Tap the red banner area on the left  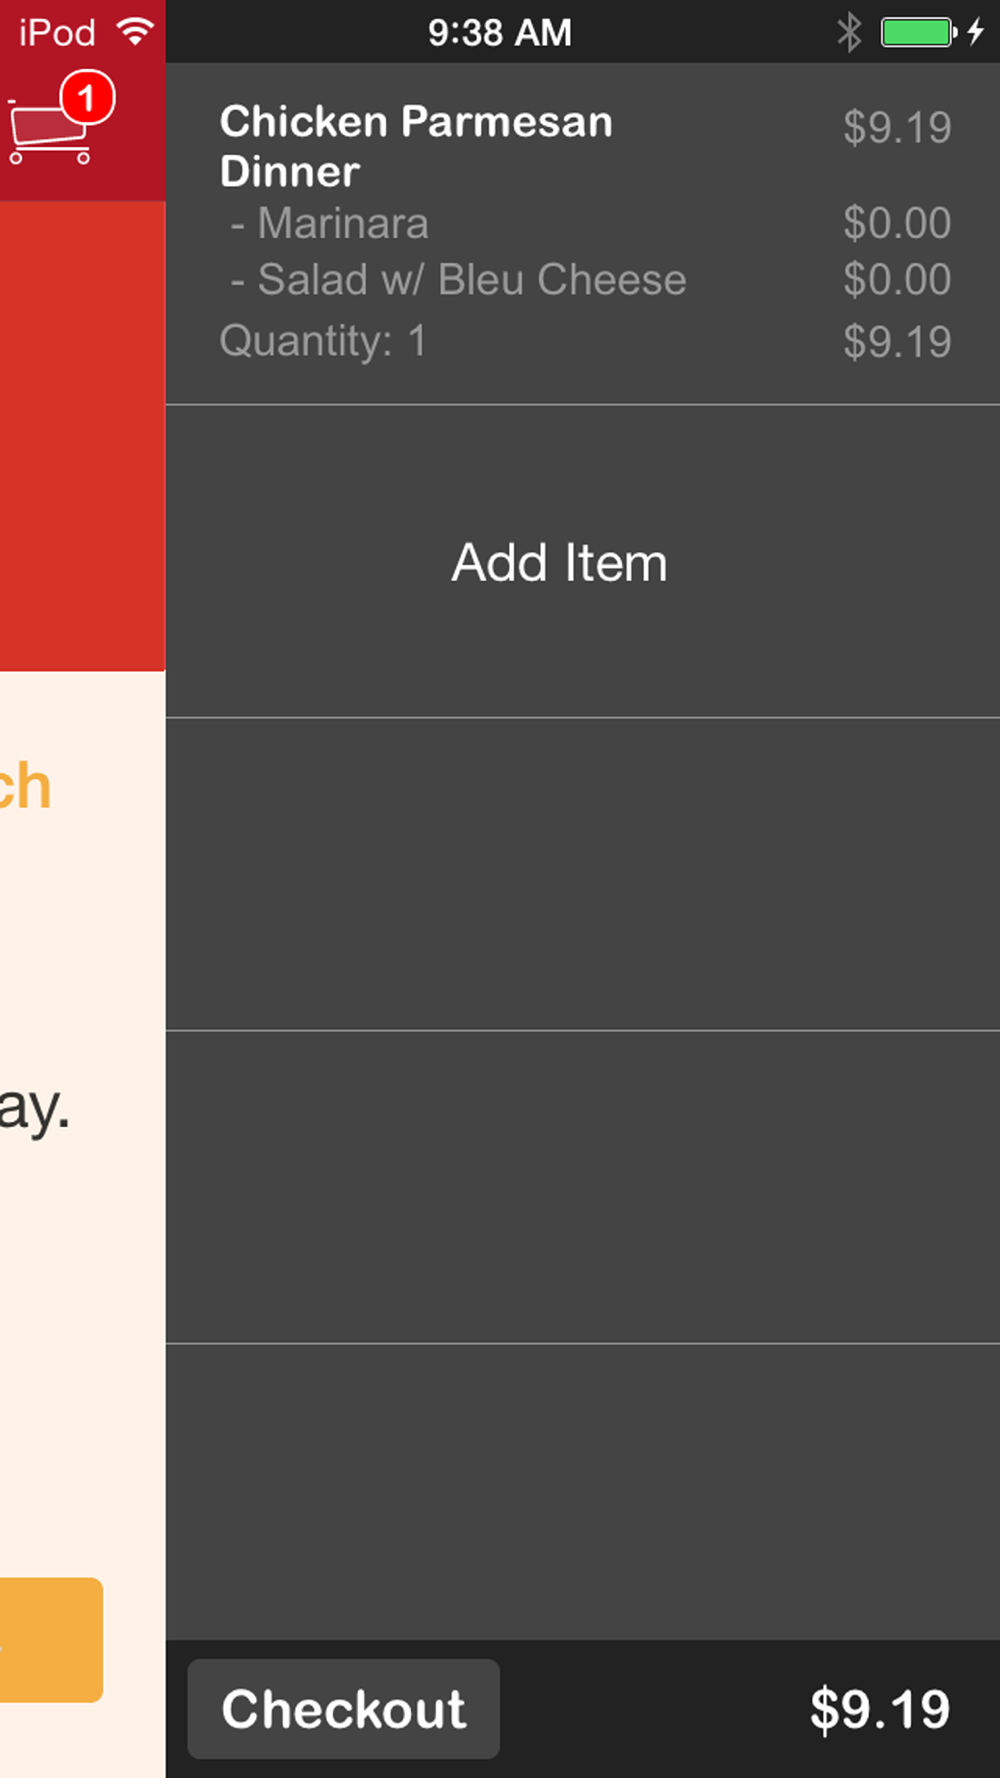(x=82, y=436)
